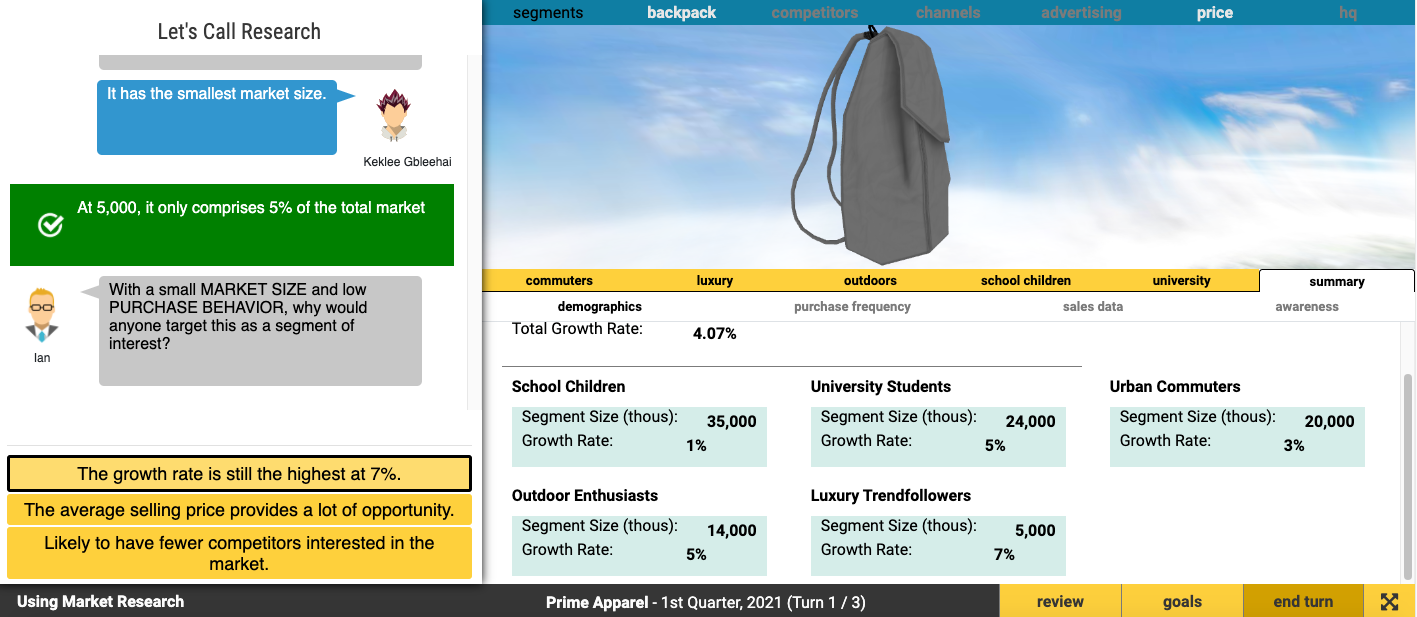Viewport: 1417px width, 617px height.
Task: Click the Urban Commuters heading
Action: (x=1175, y=387)
